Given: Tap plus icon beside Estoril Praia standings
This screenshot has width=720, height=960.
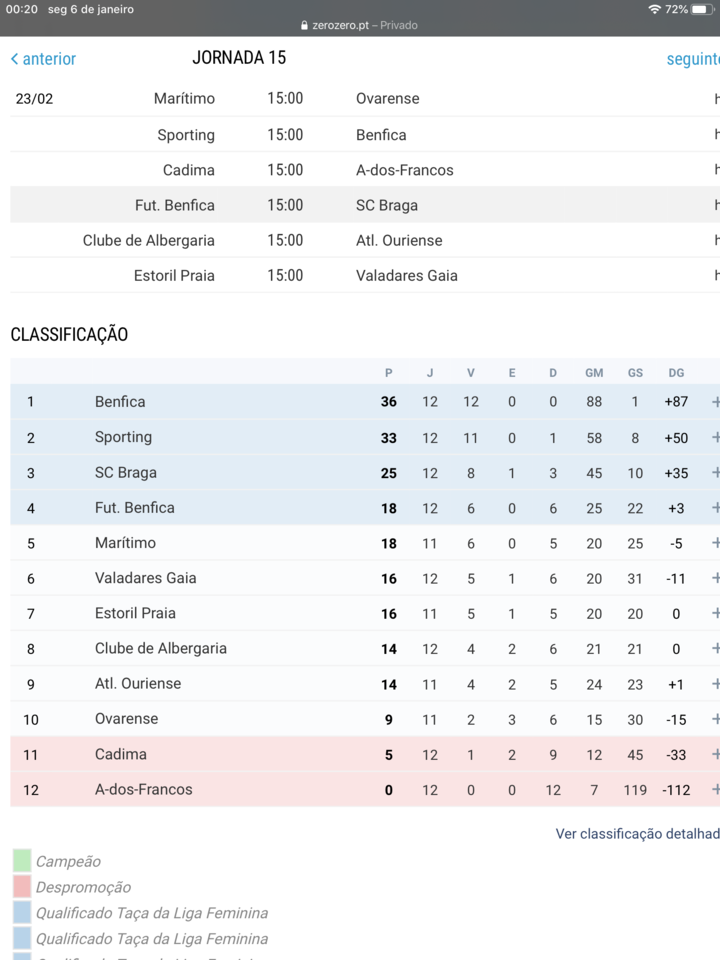Looking at the screenshot, I should (x=715, y=614).
